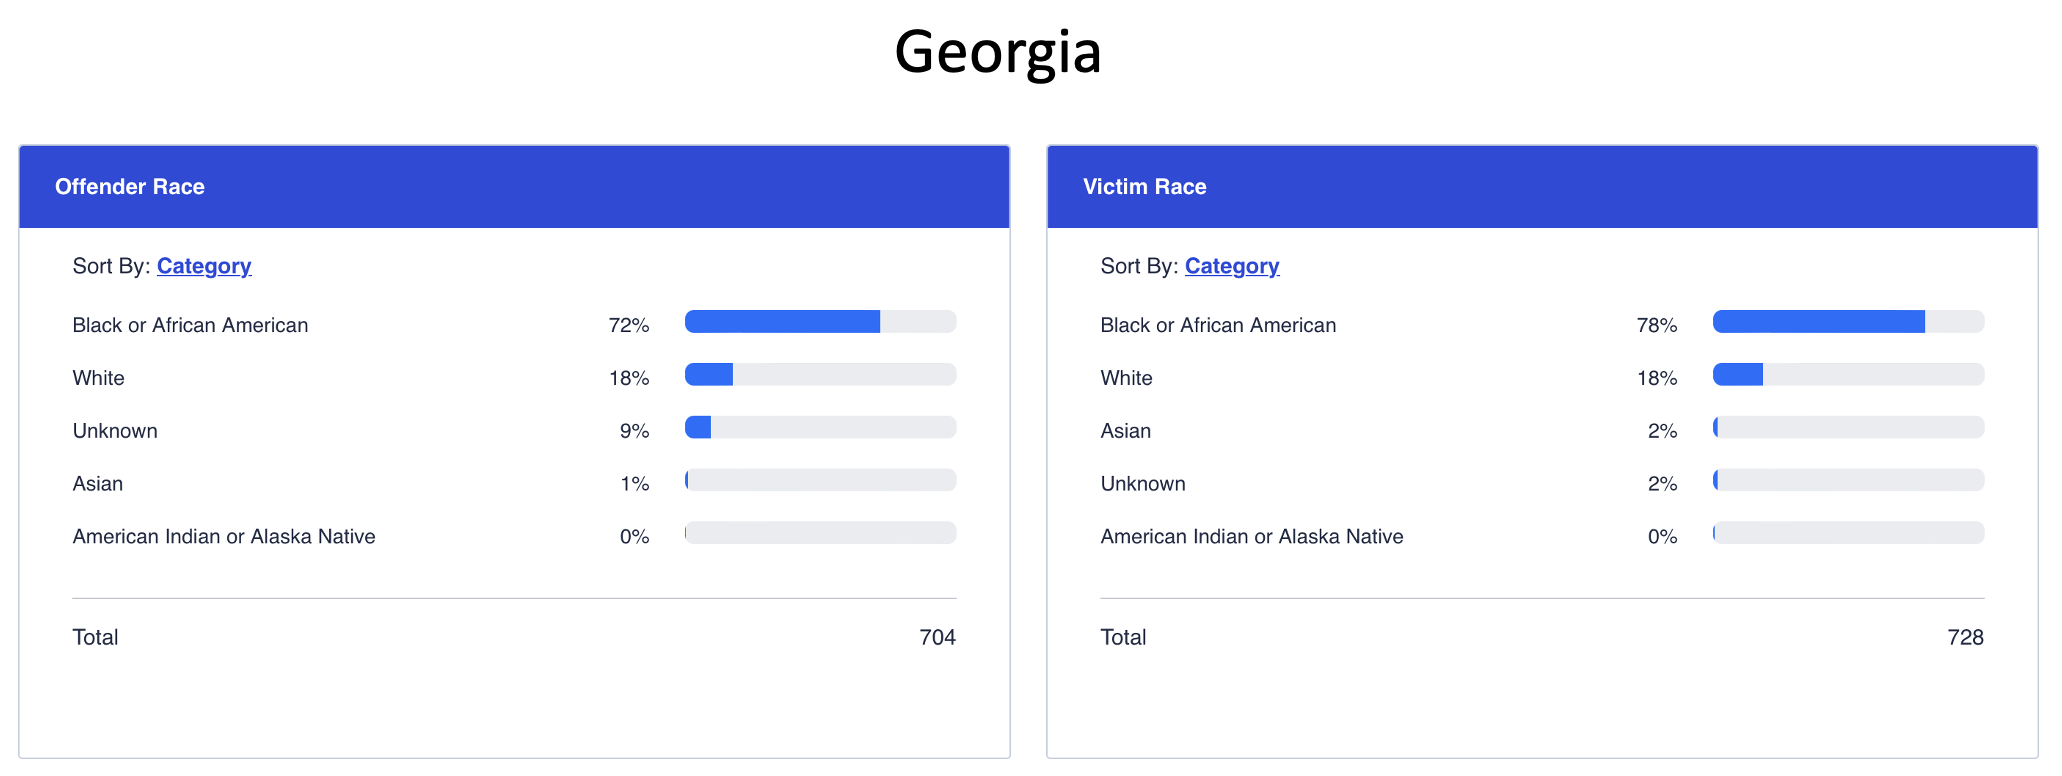Click the offender total value 704

pyautogui.click(x=937, y=638)
